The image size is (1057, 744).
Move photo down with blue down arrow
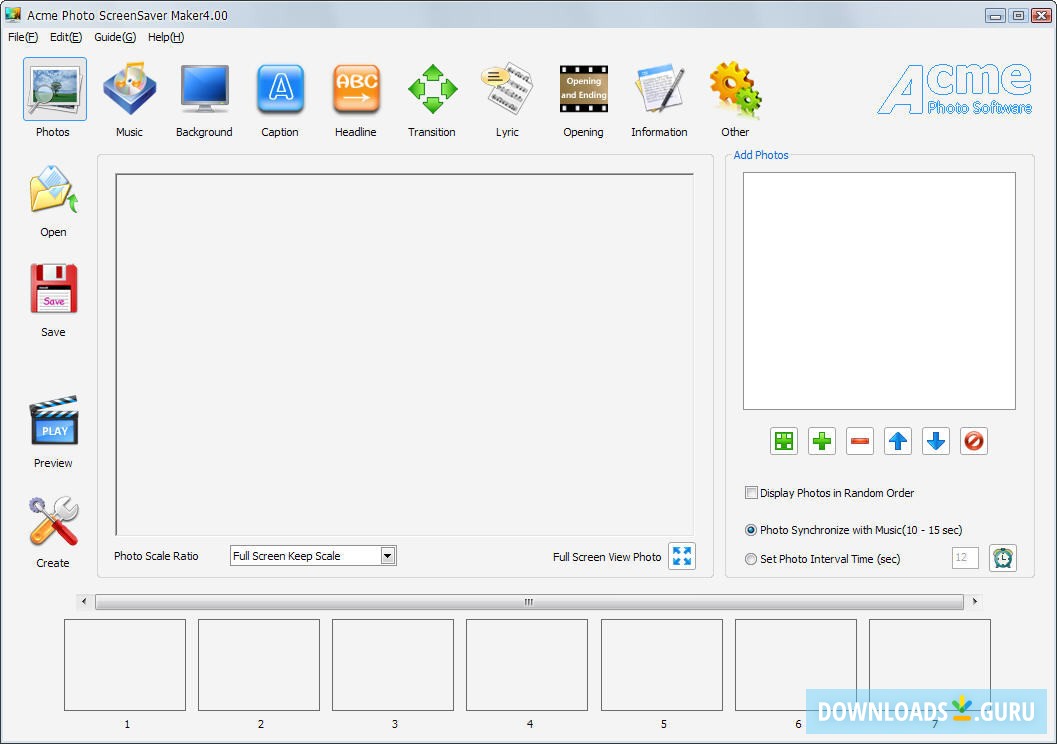tap(936, 441)
